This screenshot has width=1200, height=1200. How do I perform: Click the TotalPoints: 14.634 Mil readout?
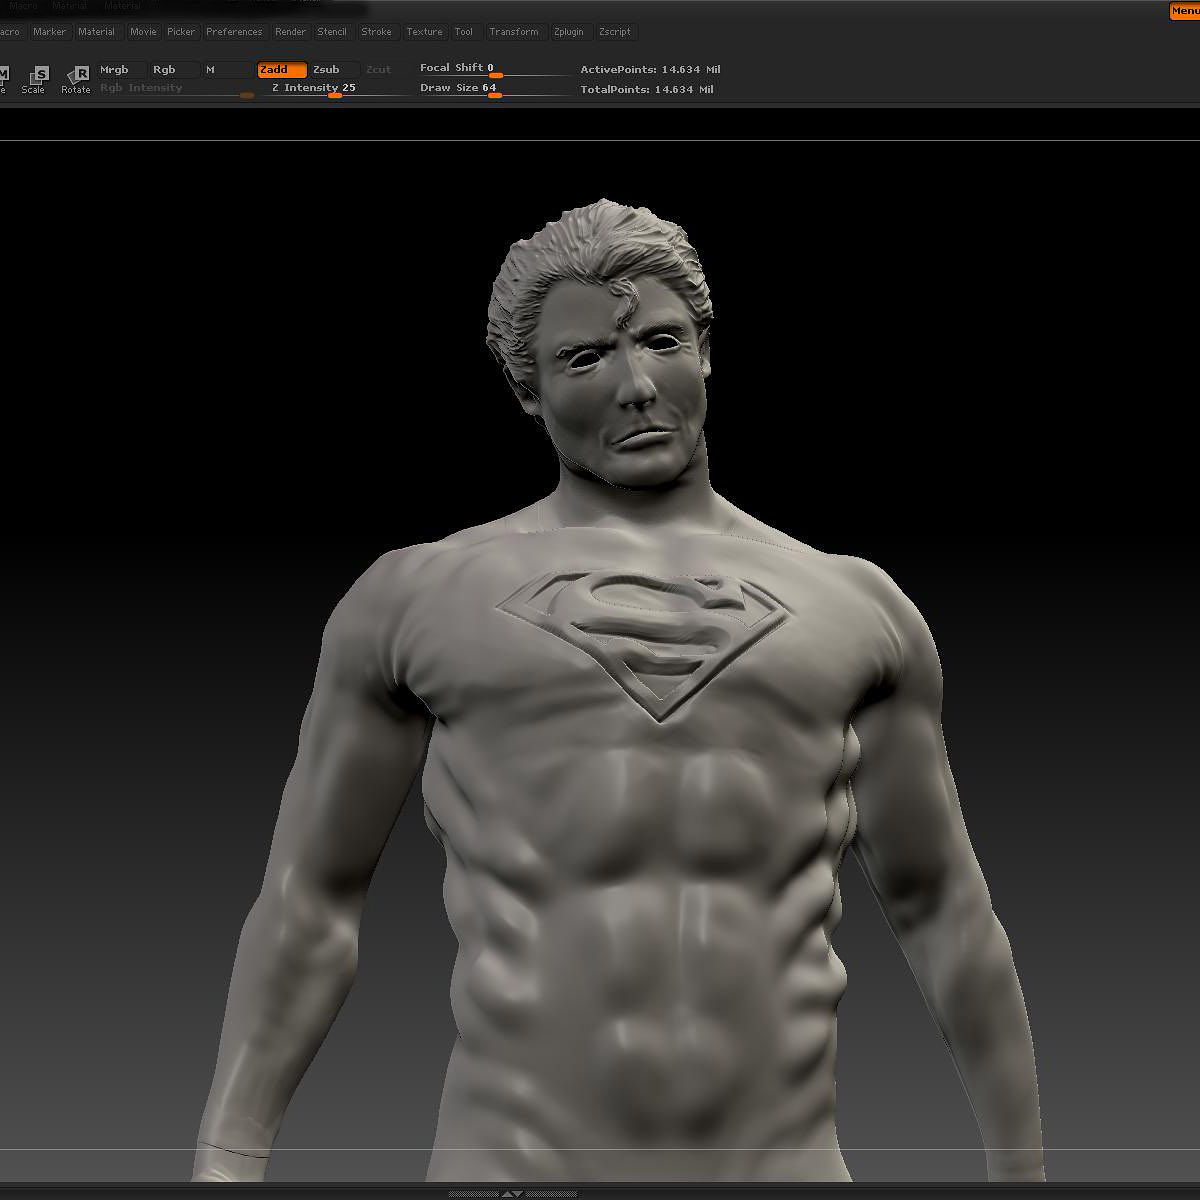click(x=647, y=90)
